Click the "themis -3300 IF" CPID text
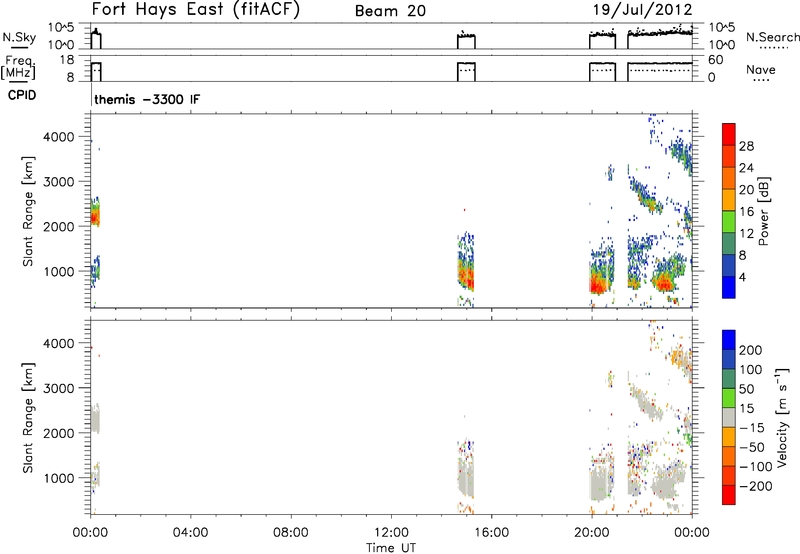The image size is (800, 554). pyautogui.click(x=147, y=99)
